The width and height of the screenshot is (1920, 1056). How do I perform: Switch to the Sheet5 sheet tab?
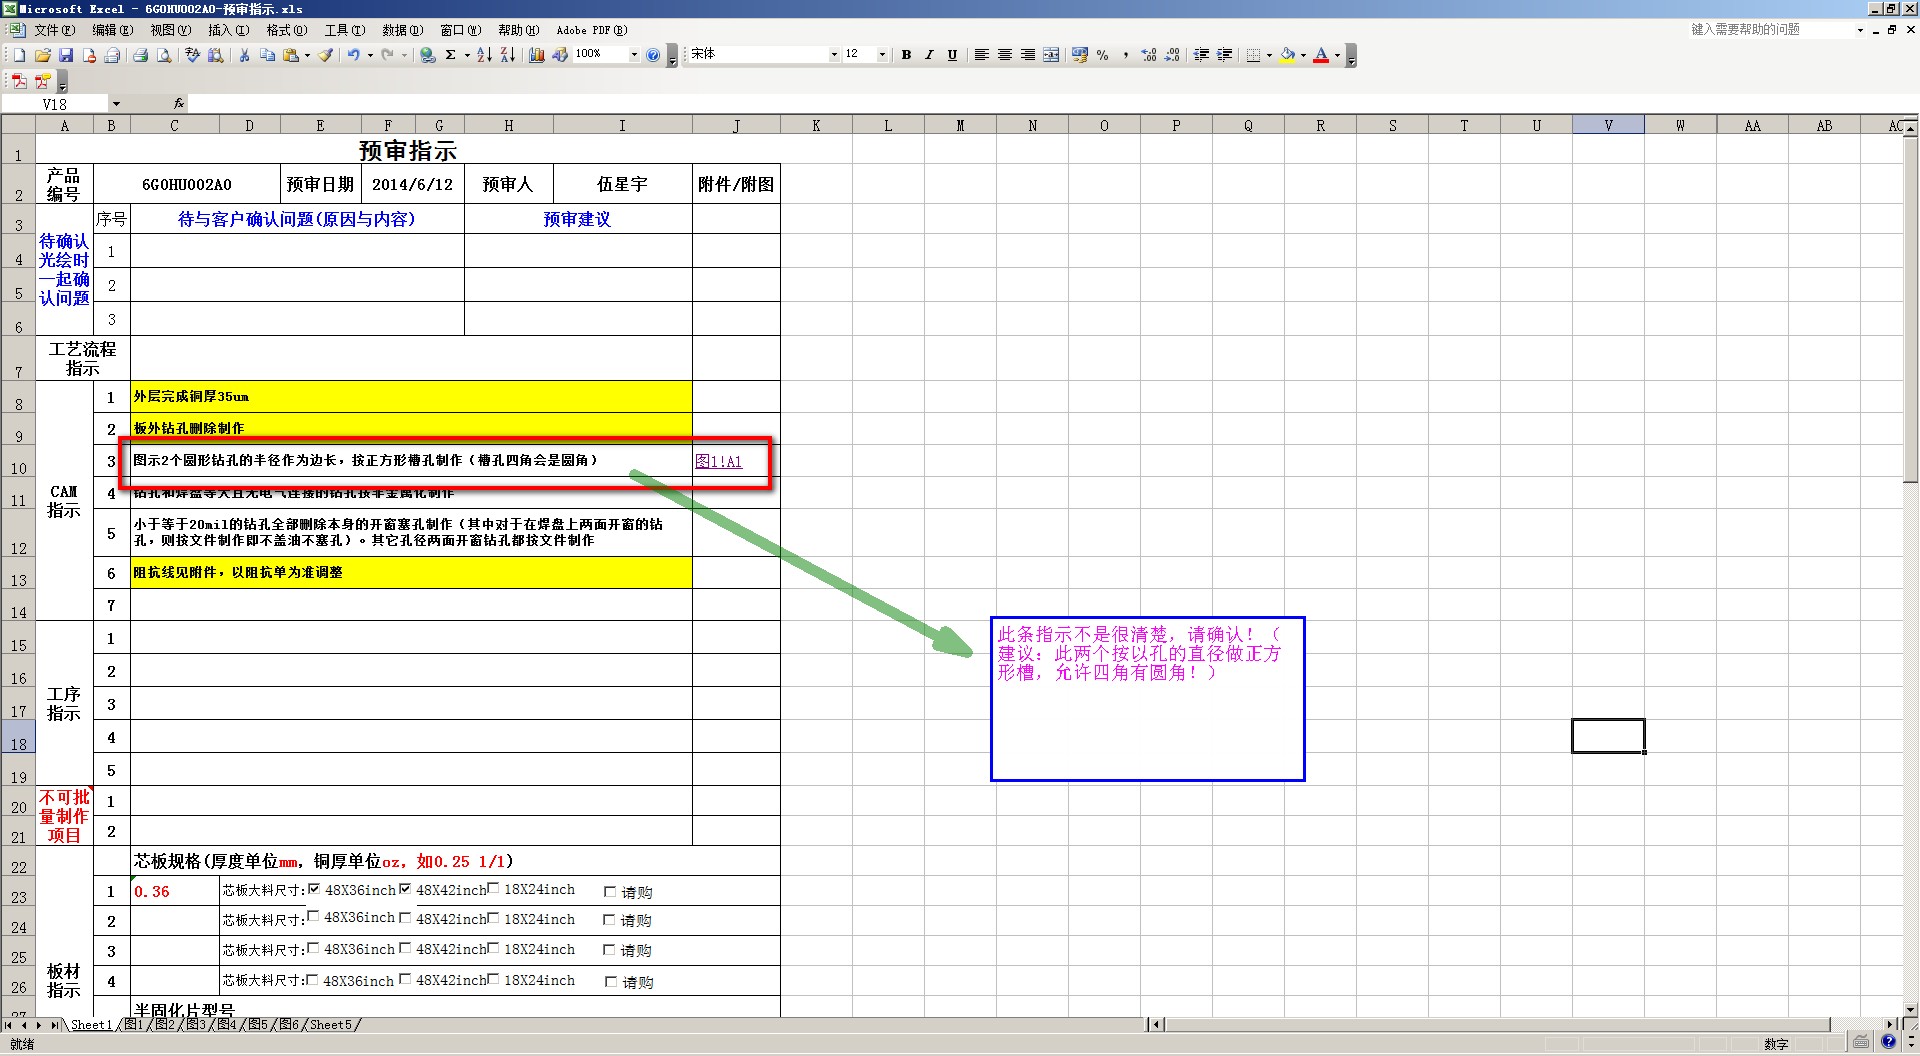coord(331,1025)
